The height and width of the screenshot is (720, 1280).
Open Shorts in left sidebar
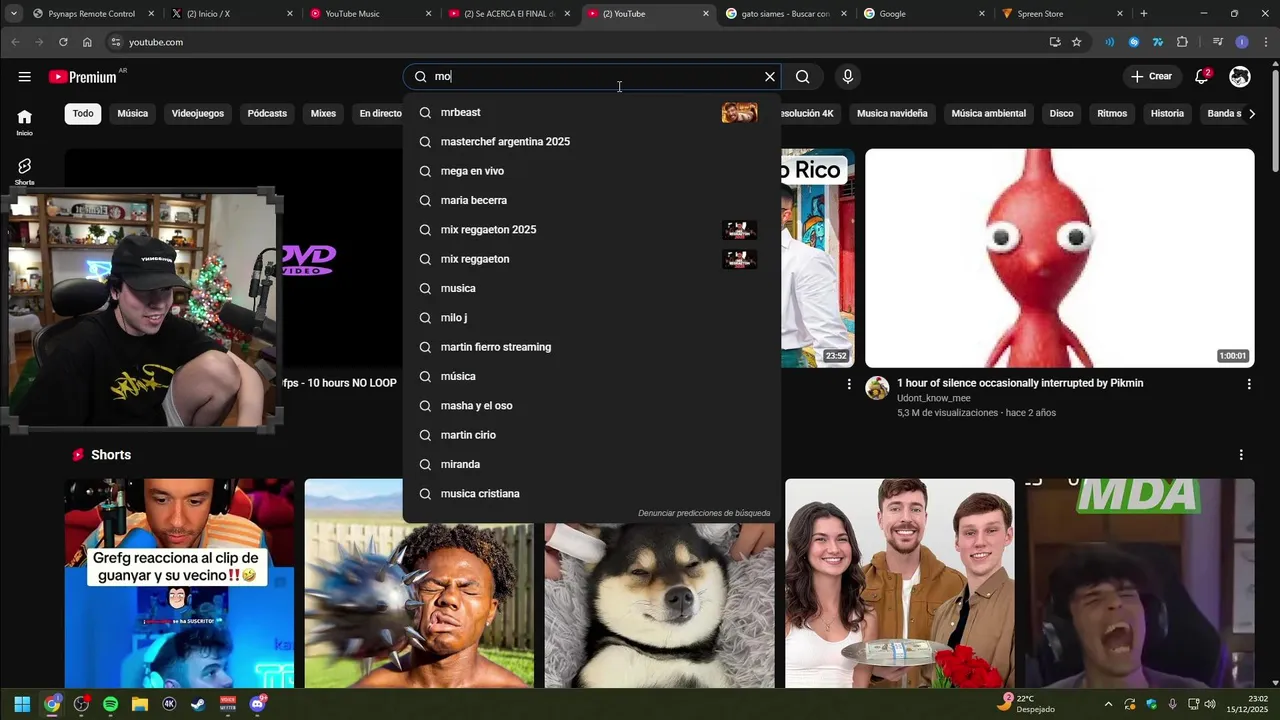click(x=24, y=171)
